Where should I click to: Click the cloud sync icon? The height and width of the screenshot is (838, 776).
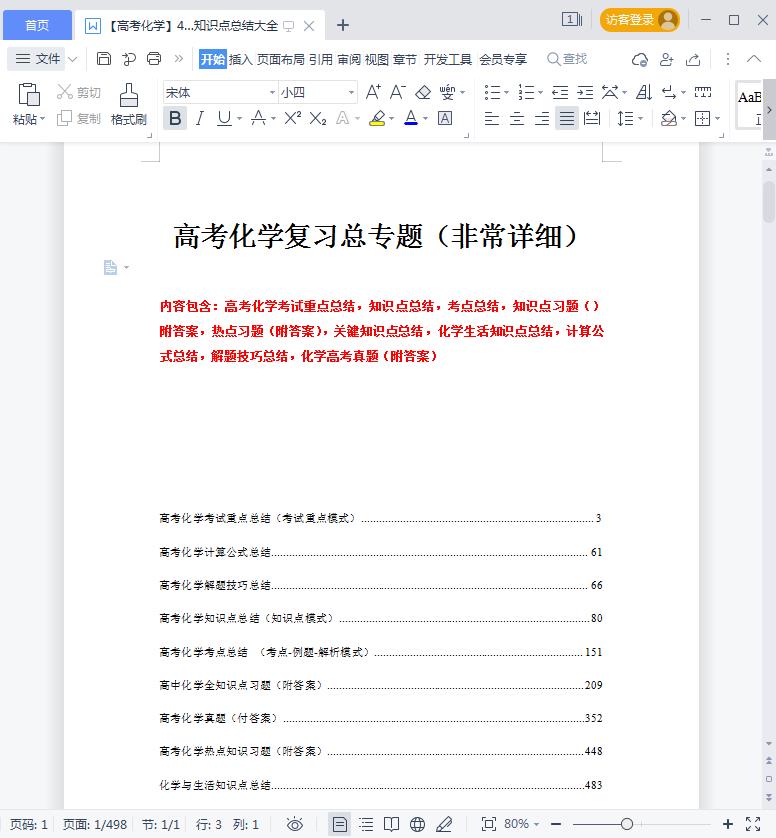tap(640, 59)
